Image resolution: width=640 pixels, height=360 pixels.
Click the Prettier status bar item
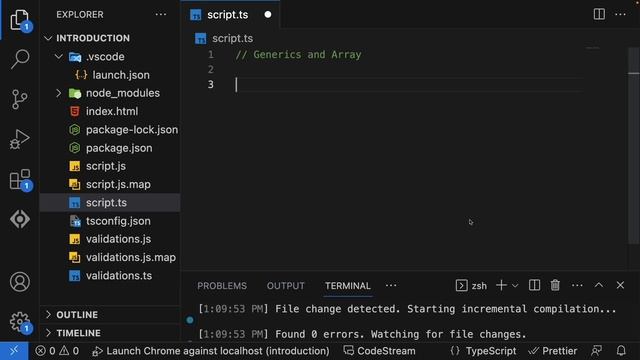[x=553, y=351]
